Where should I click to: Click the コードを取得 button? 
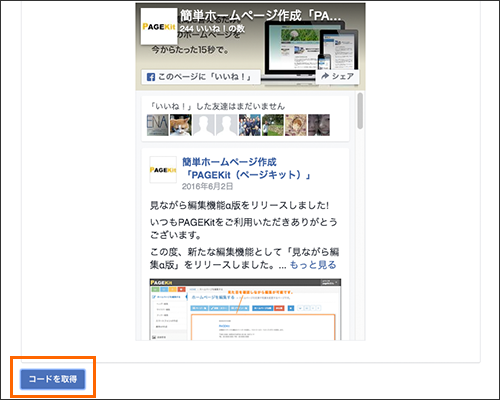pyautogui.click(x=53, y=379)
